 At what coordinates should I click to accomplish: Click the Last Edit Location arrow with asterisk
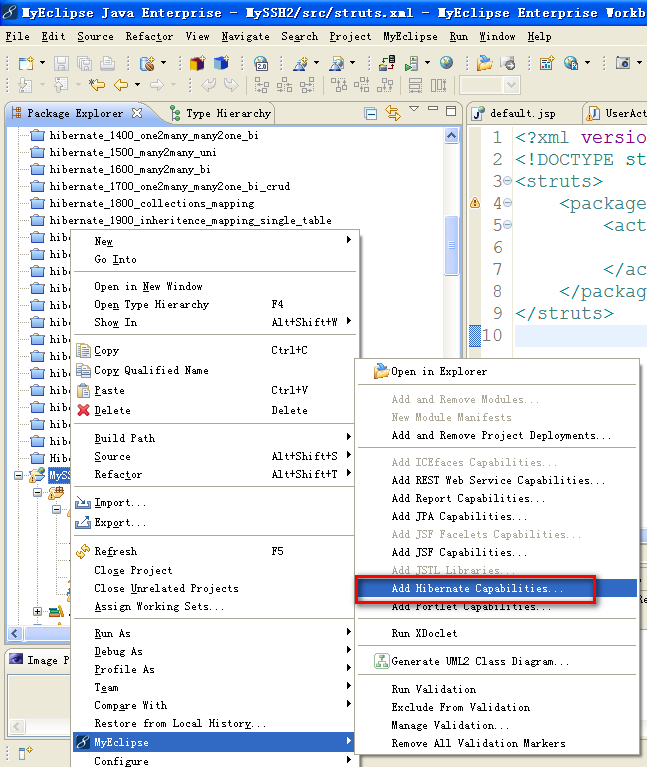[x=97, y=85]
